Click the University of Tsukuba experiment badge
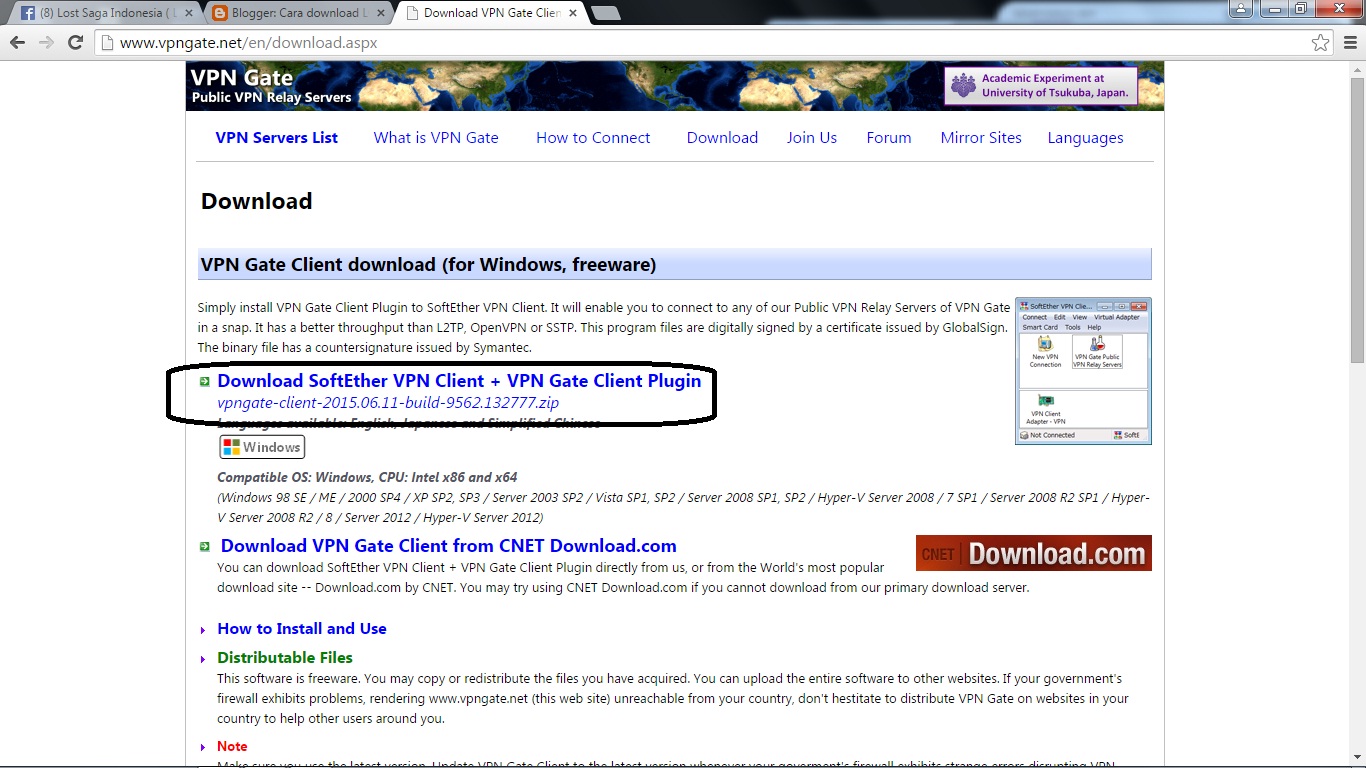This screenshot has width=1366, height=768. [1041, 86]
